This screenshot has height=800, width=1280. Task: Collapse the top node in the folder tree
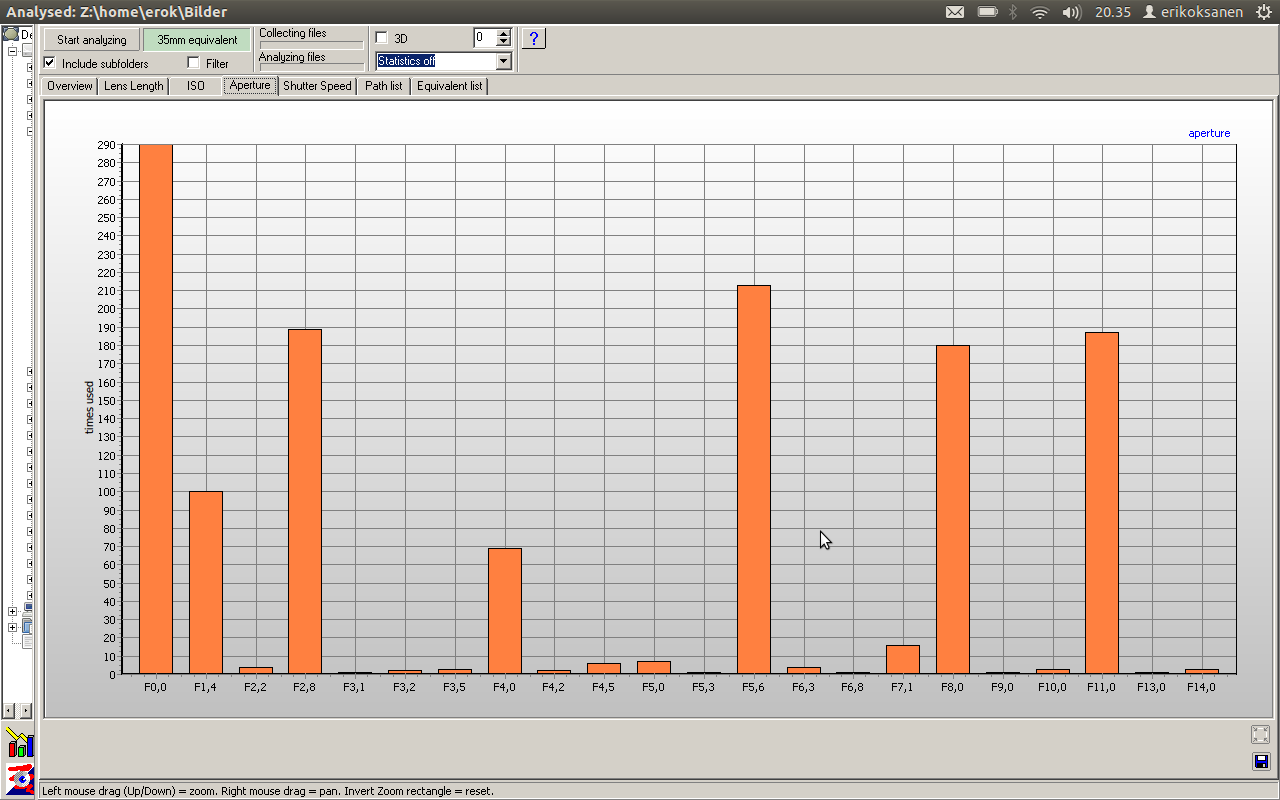point(12,51)
